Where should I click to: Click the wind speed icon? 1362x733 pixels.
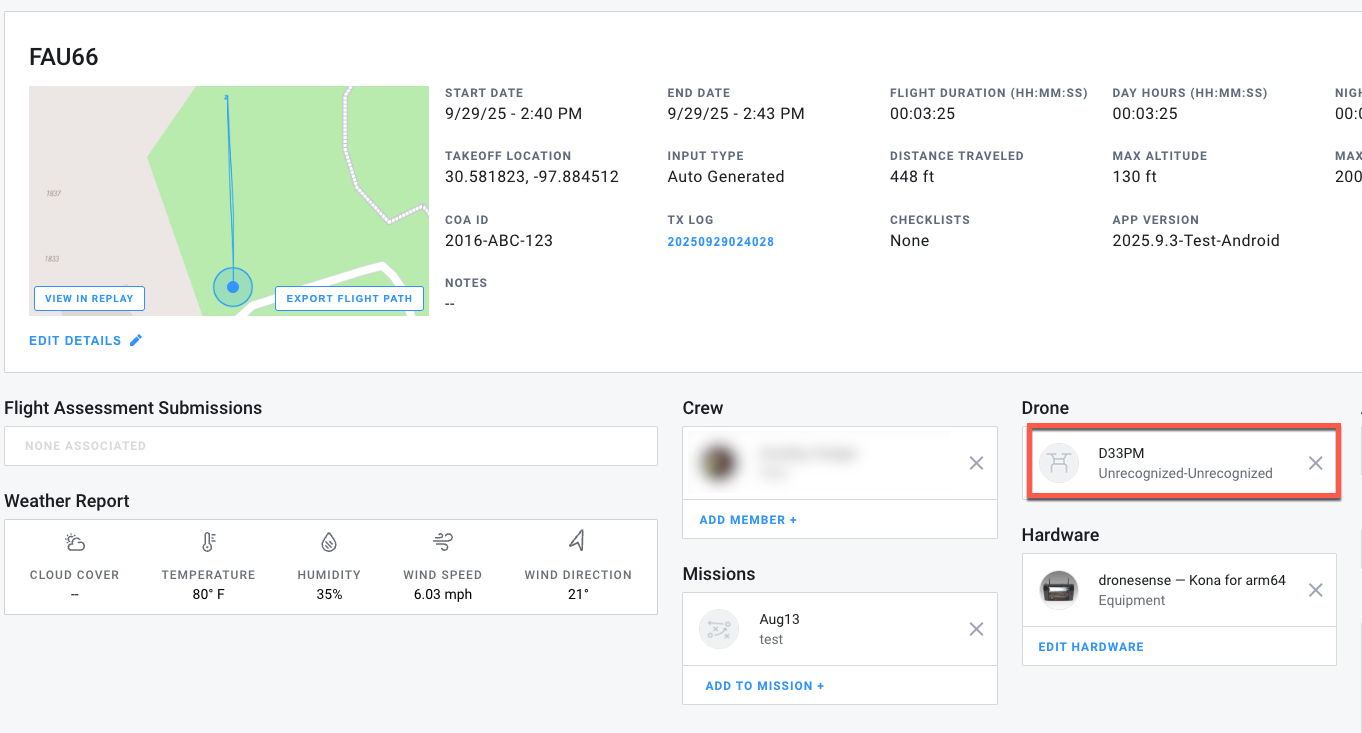tap(442, 542)
